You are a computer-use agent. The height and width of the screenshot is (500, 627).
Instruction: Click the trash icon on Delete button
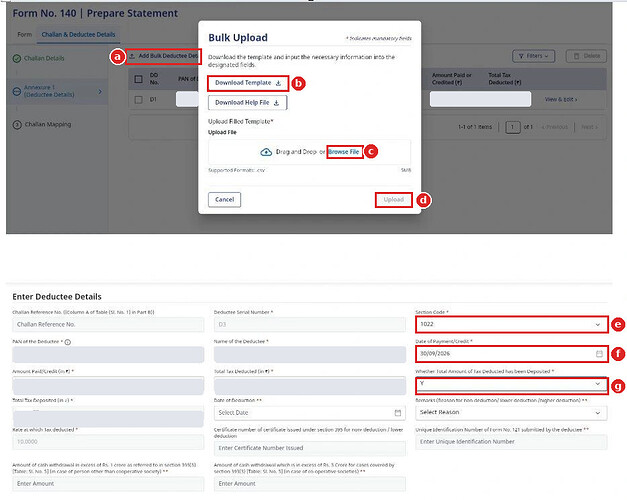click(x=576, y=56)
